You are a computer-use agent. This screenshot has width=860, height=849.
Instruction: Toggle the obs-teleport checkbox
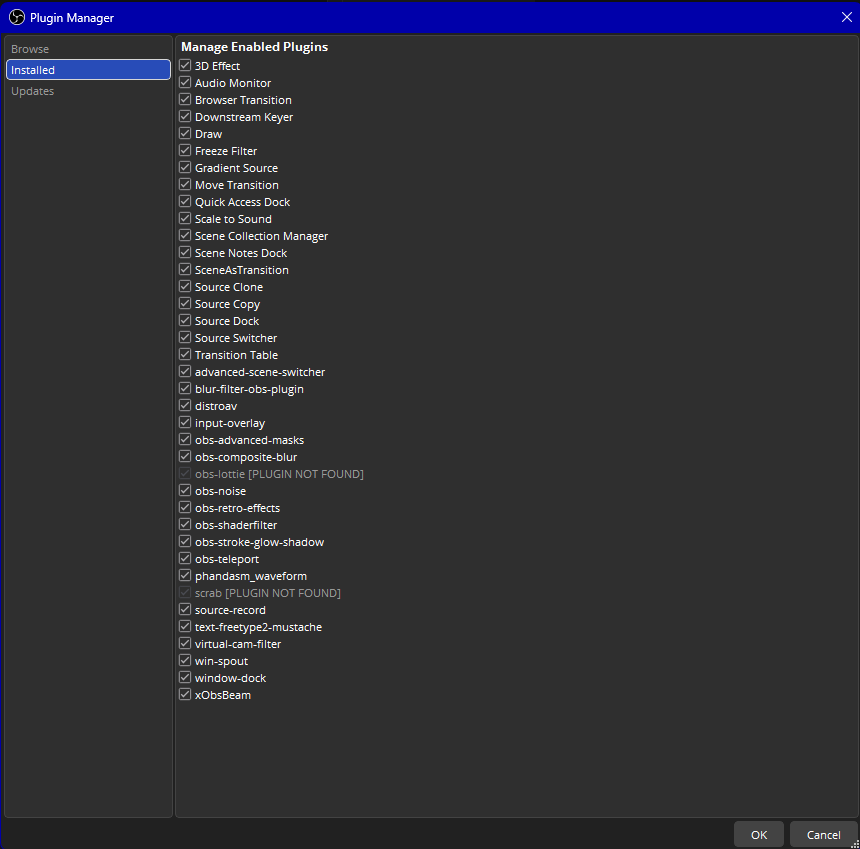(x=185, y=559)
